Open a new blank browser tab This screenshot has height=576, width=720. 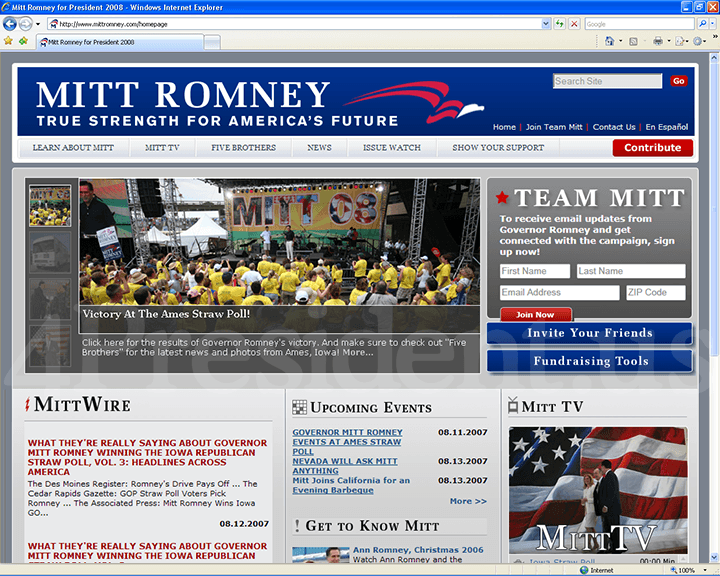coord(212,43)
